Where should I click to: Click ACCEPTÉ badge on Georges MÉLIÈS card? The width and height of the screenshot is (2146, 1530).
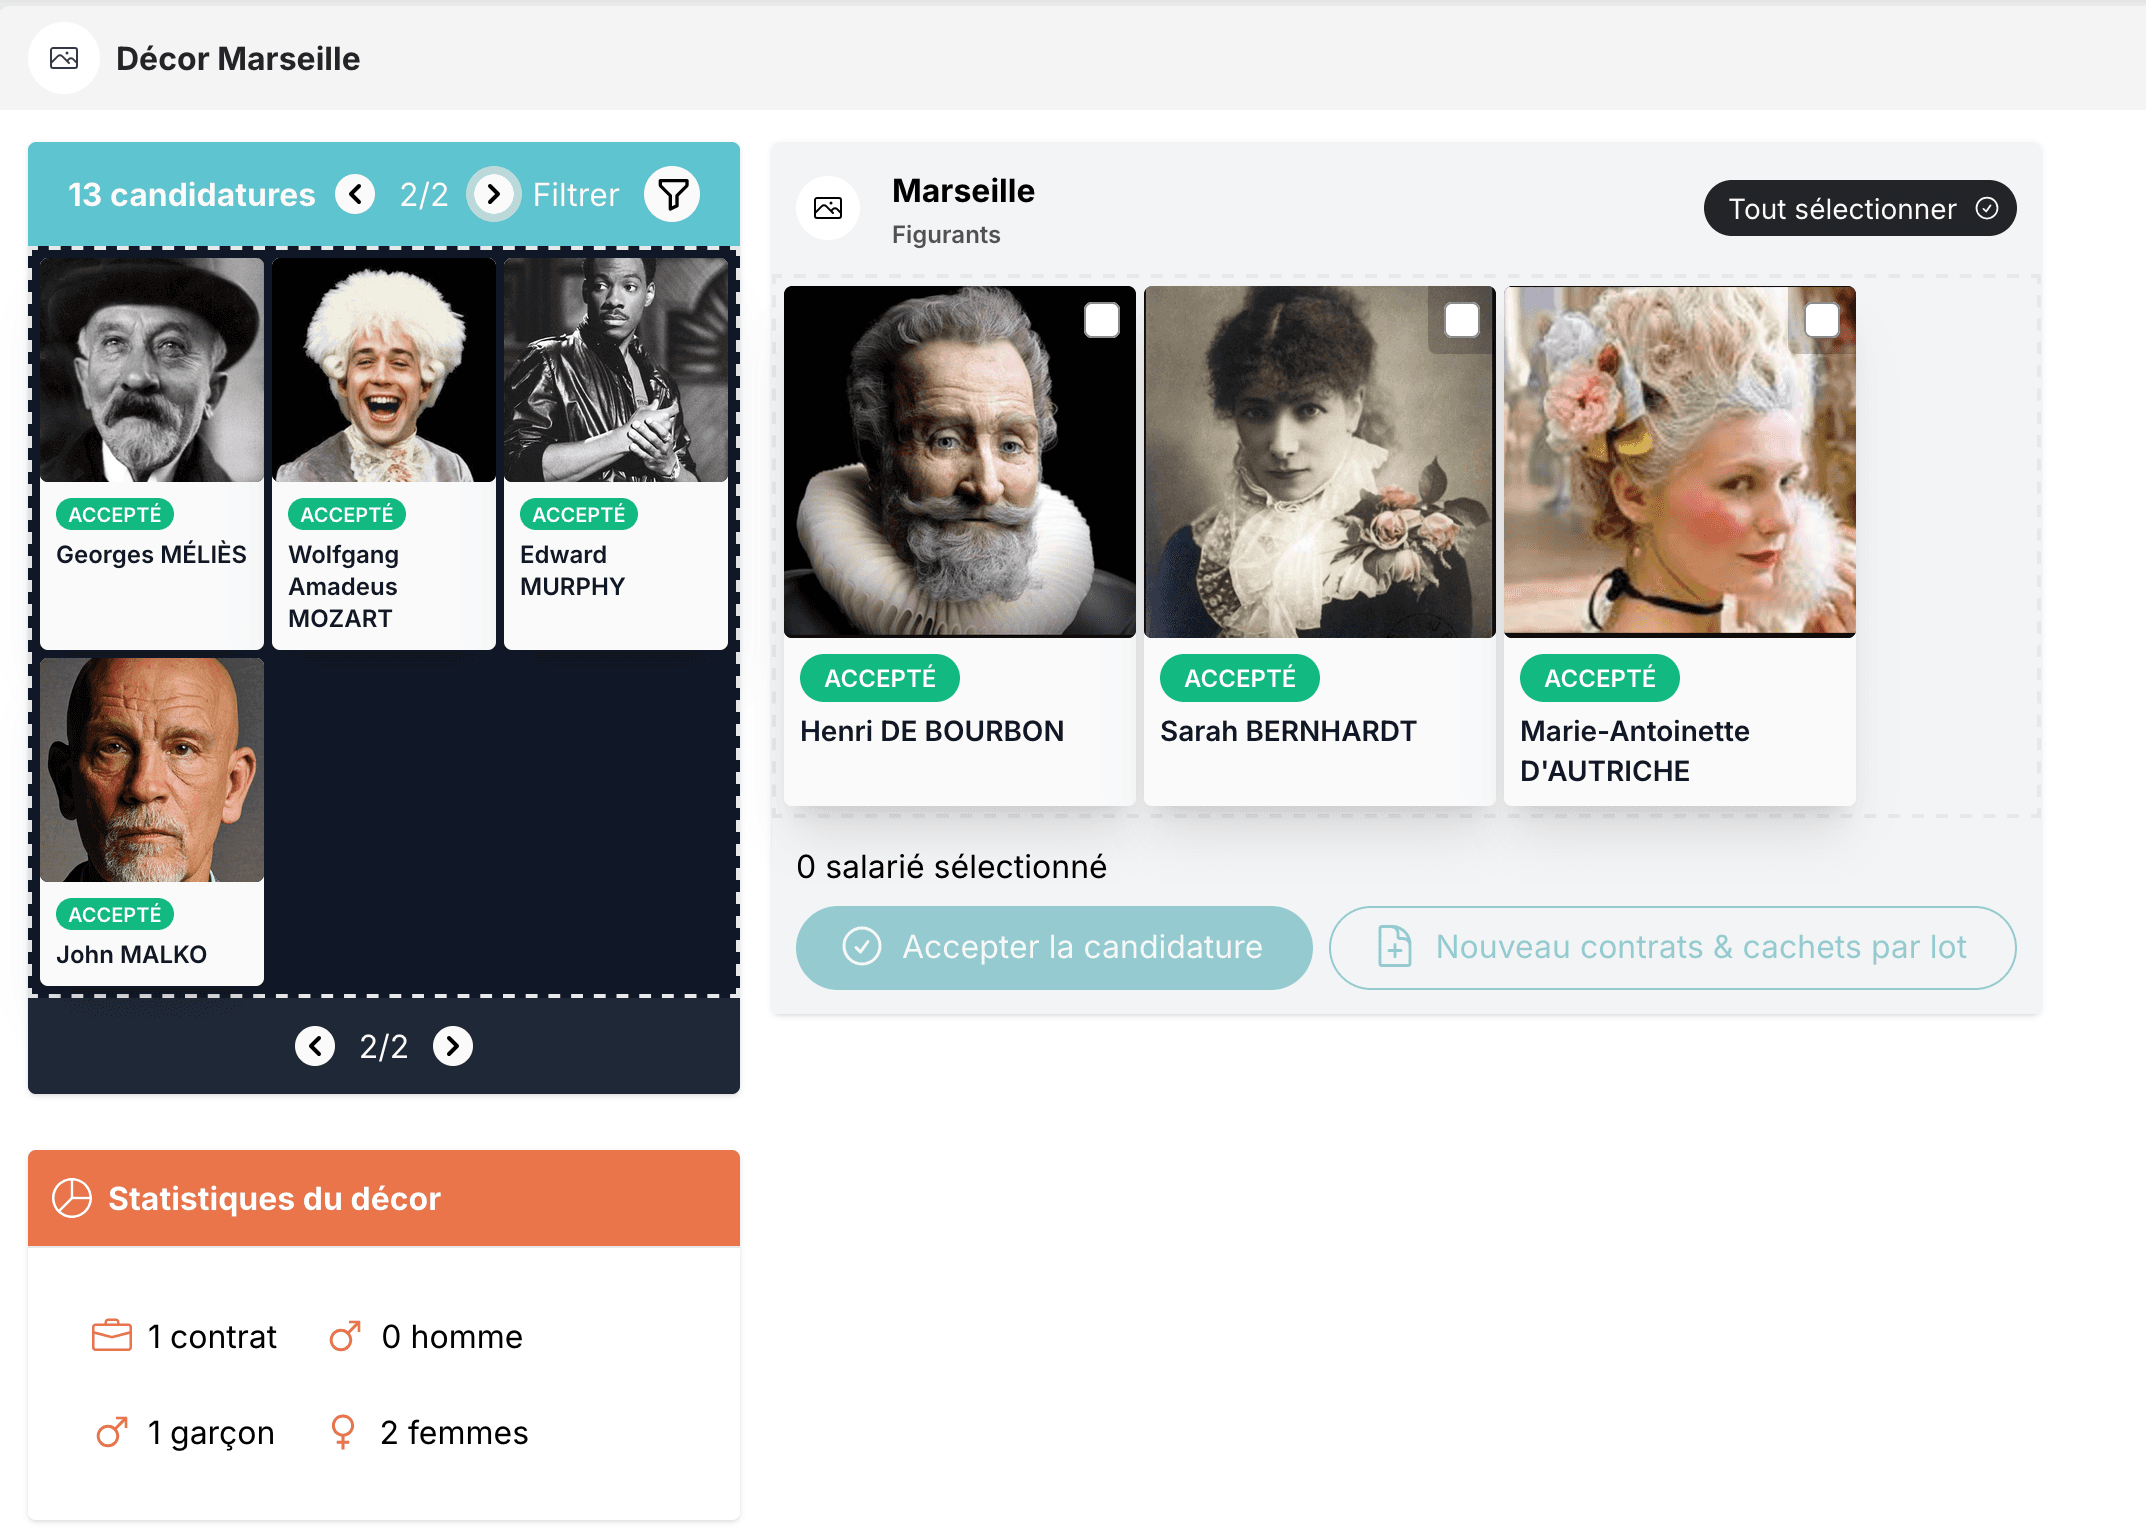click(x=115, y=514)
